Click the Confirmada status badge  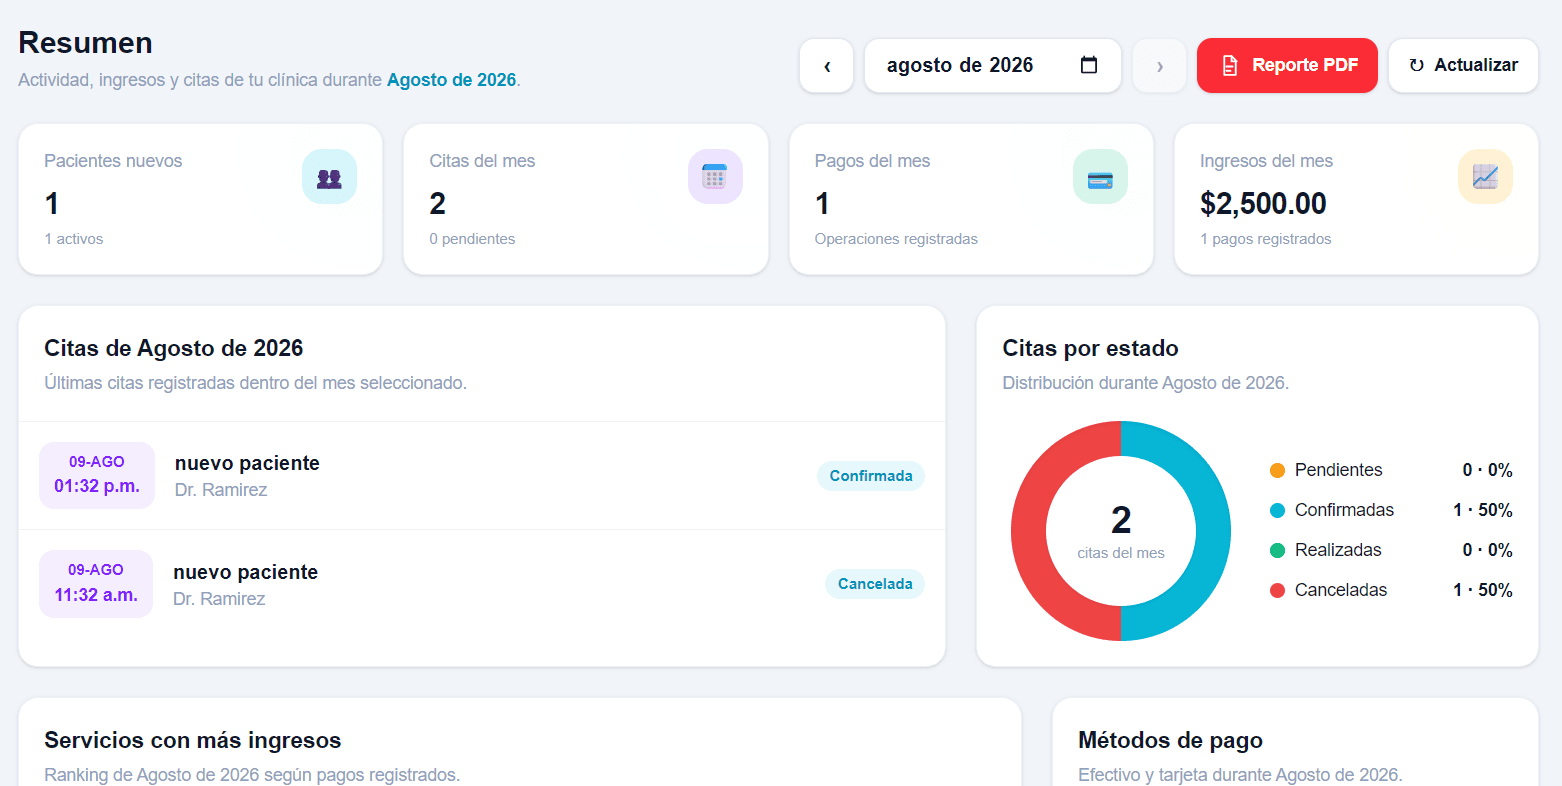tap(871, 476)
